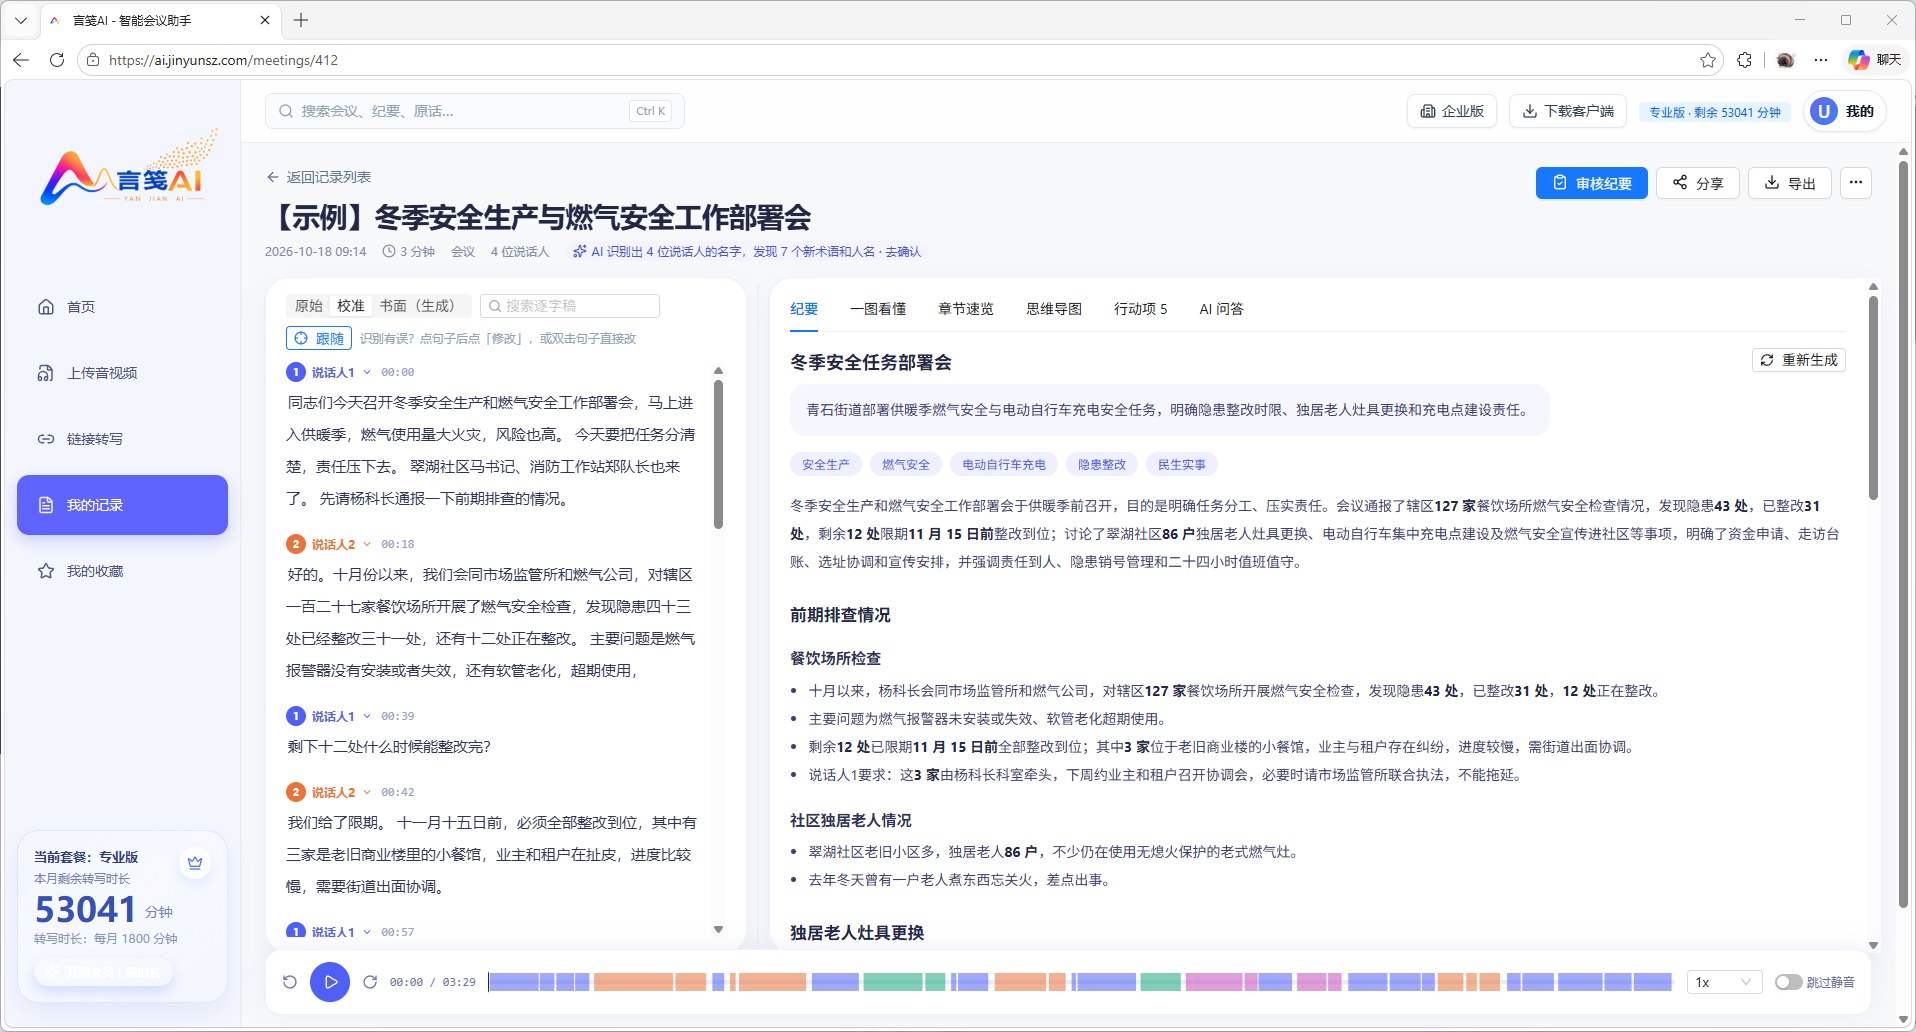Open the 我的 user avatar menu
This screenshot has width=1916, height=1032.
tap(1845, 111)
